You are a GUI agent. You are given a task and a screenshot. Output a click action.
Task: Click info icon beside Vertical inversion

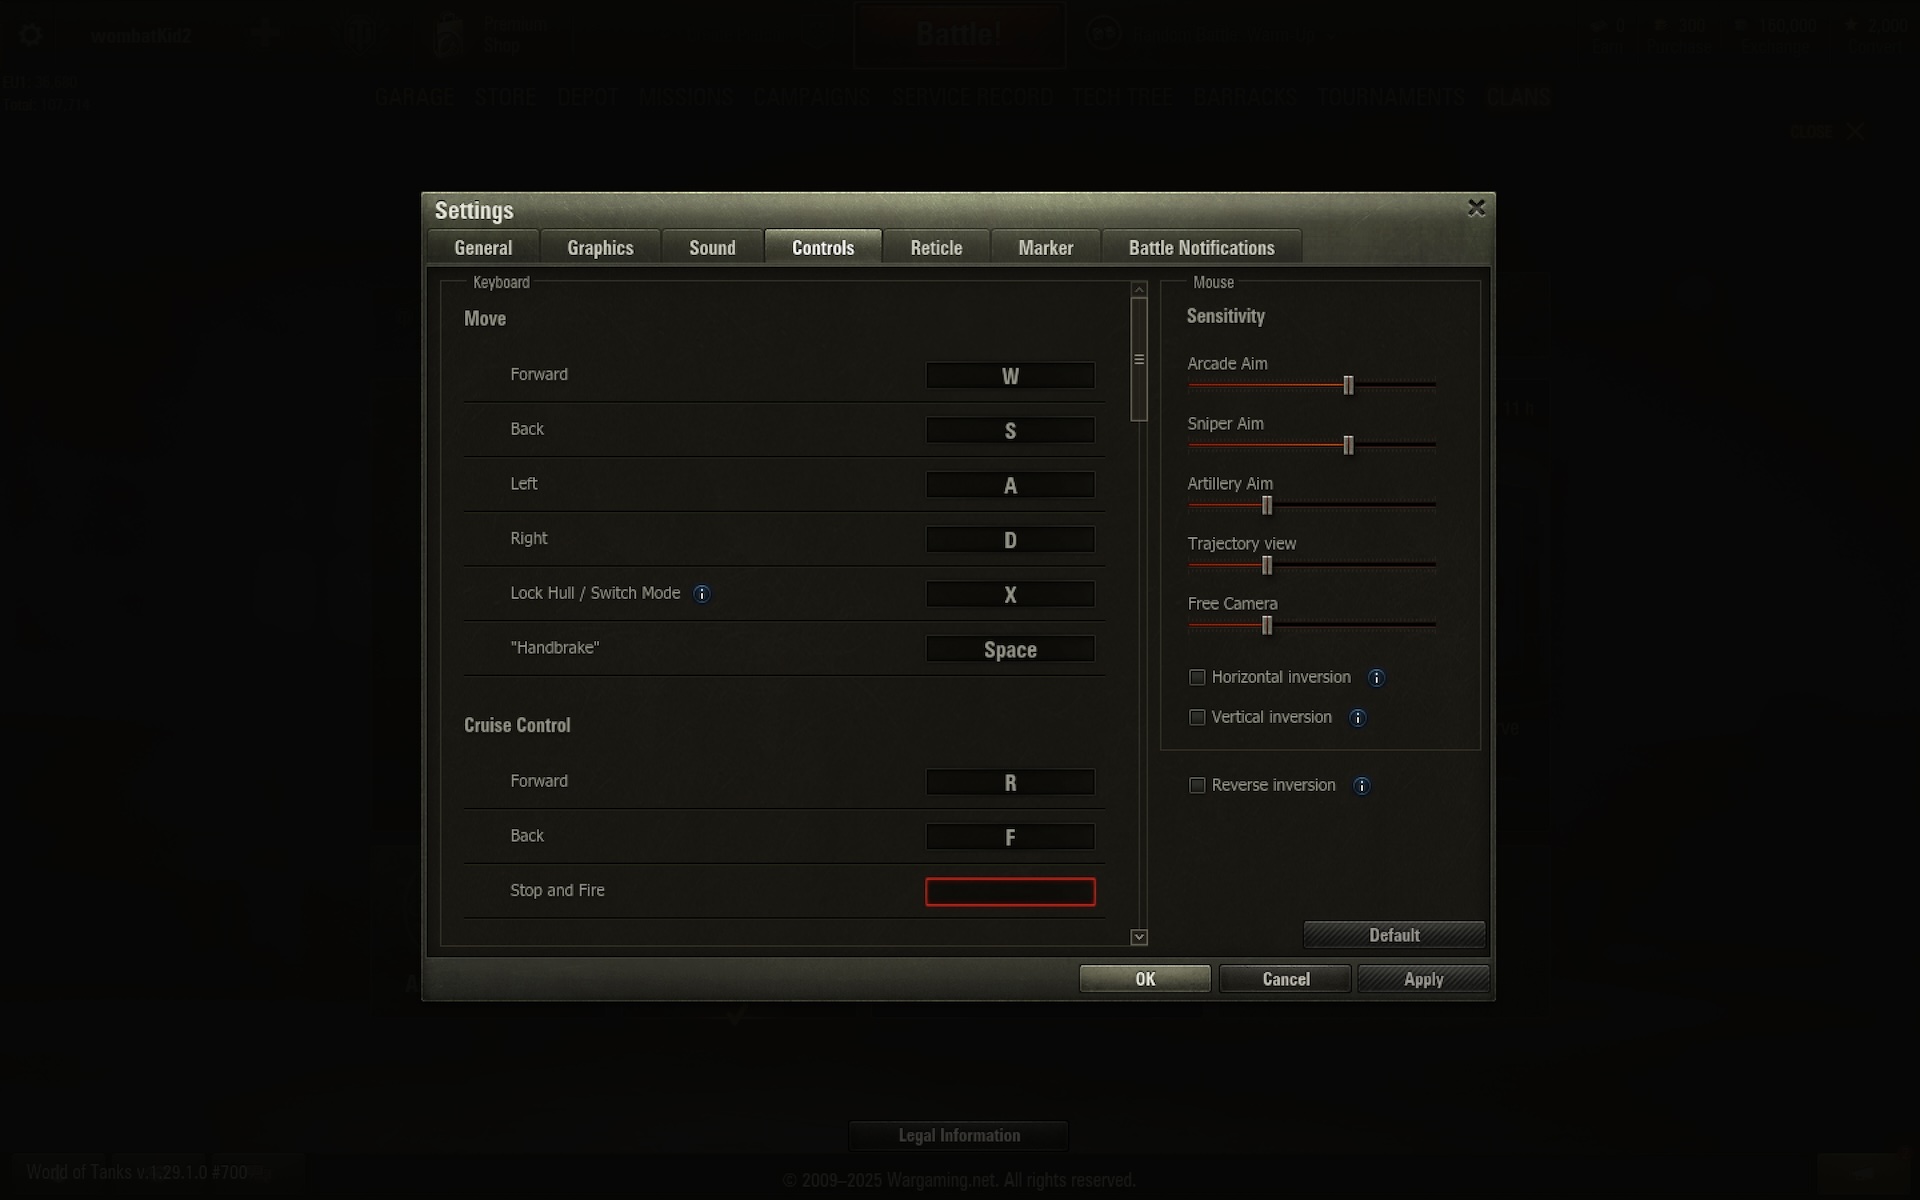pos(1357,718)
